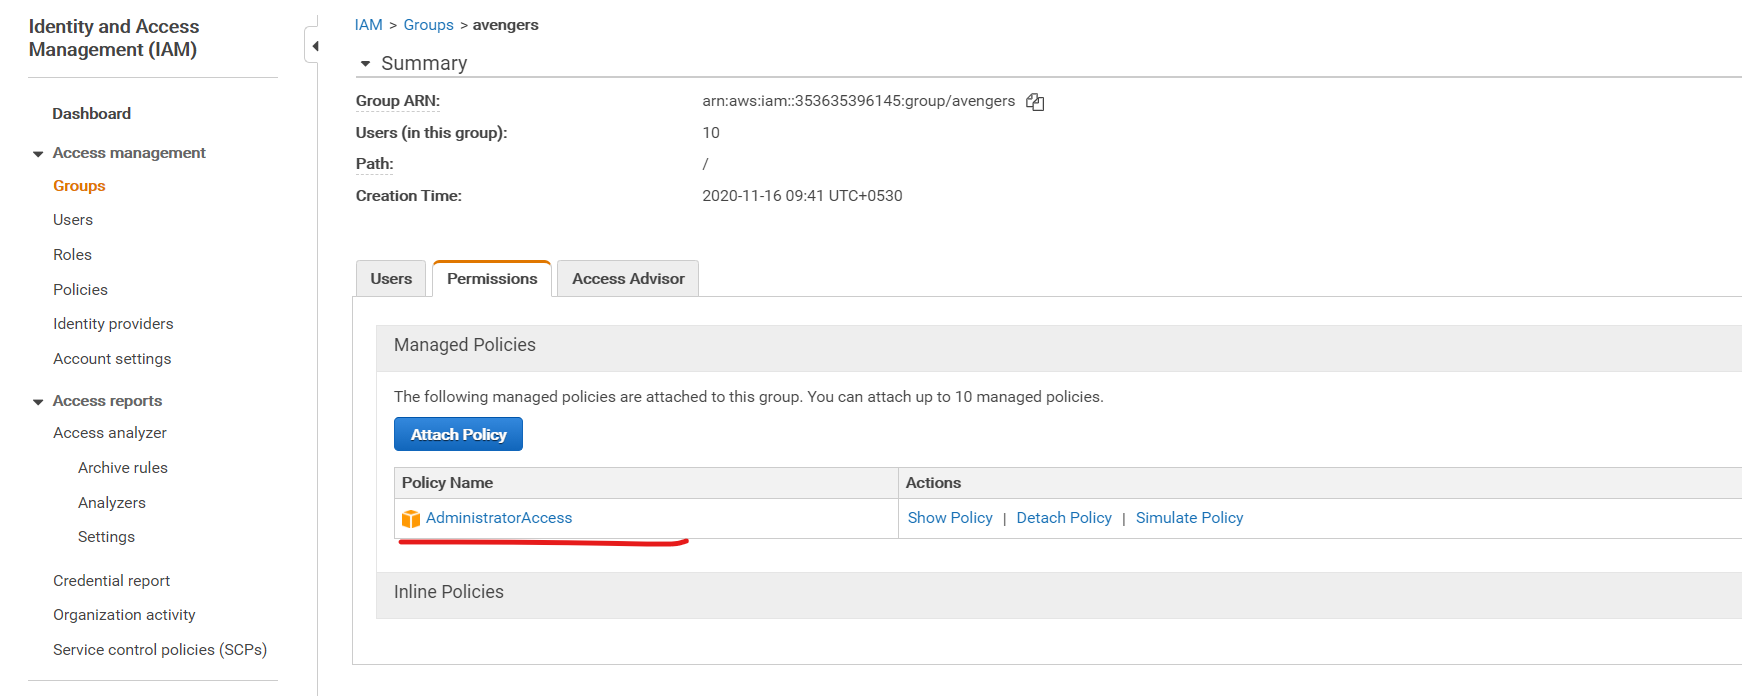The height and width of the screenshot is (696, 1742).
Task: Open the AdministratorAccess policy link
Action: tap(499, 518)
